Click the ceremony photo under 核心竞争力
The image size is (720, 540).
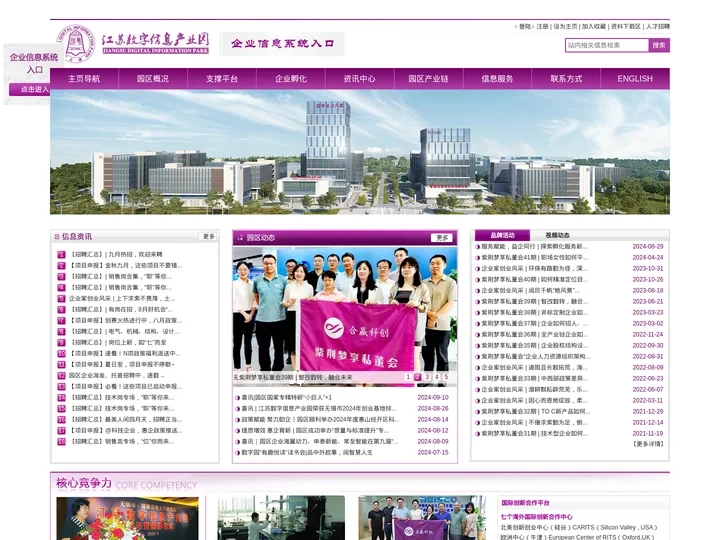click(x=127, y=518)
